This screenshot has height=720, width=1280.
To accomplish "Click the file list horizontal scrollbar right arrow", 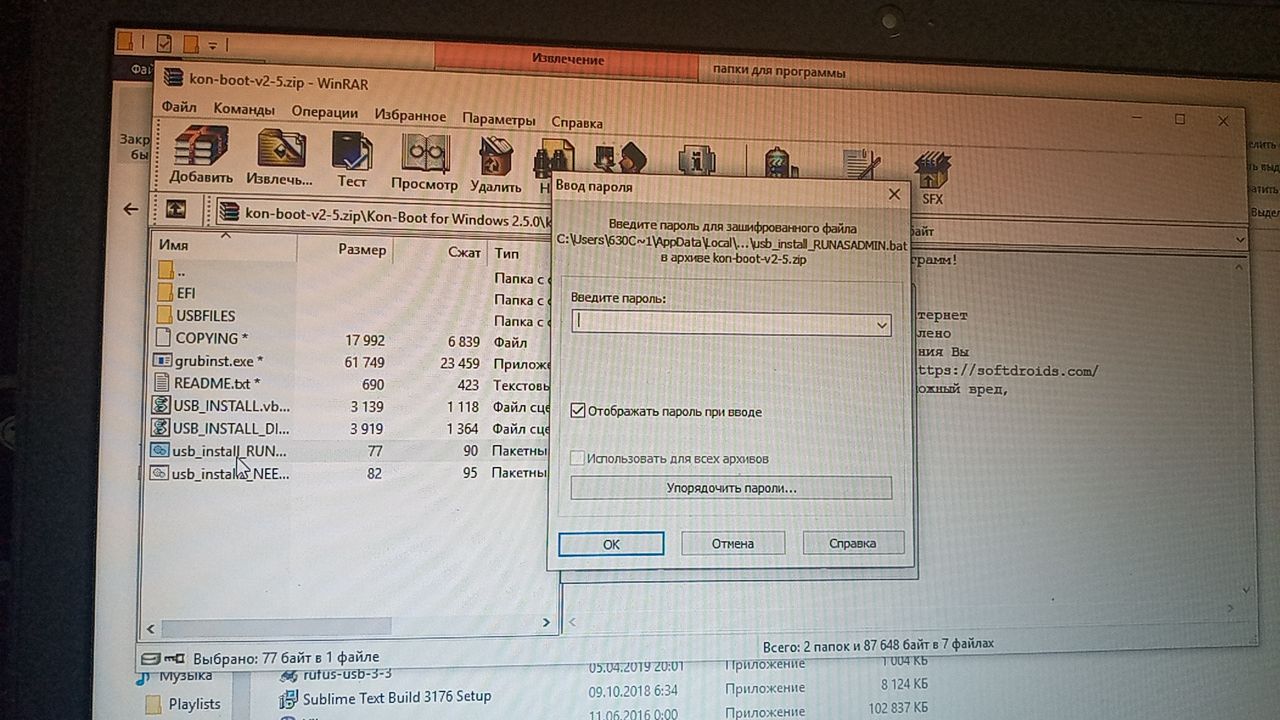I will pos(546,622).
